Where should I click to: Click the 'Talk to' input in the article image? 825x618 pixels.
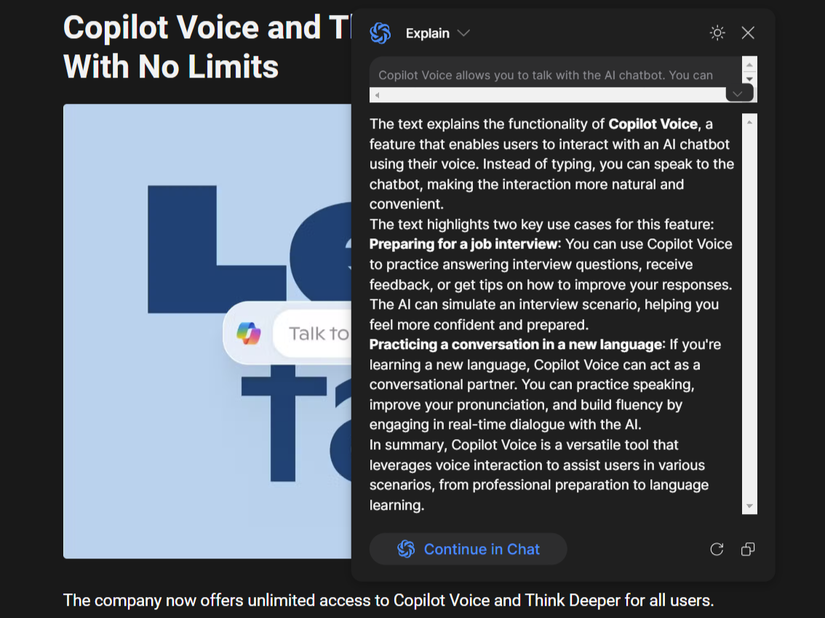(x=313, y=333)
